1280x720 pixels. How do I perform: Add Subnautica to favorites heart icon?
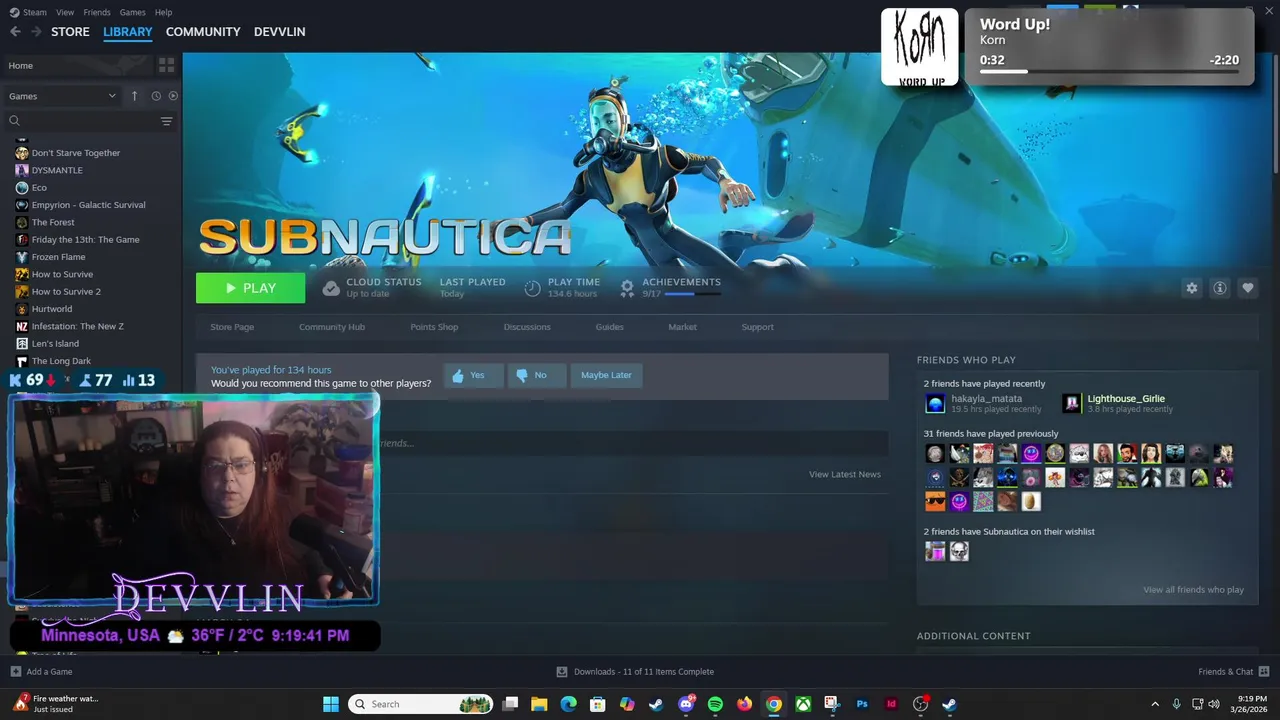click(x=1248, y=288)
